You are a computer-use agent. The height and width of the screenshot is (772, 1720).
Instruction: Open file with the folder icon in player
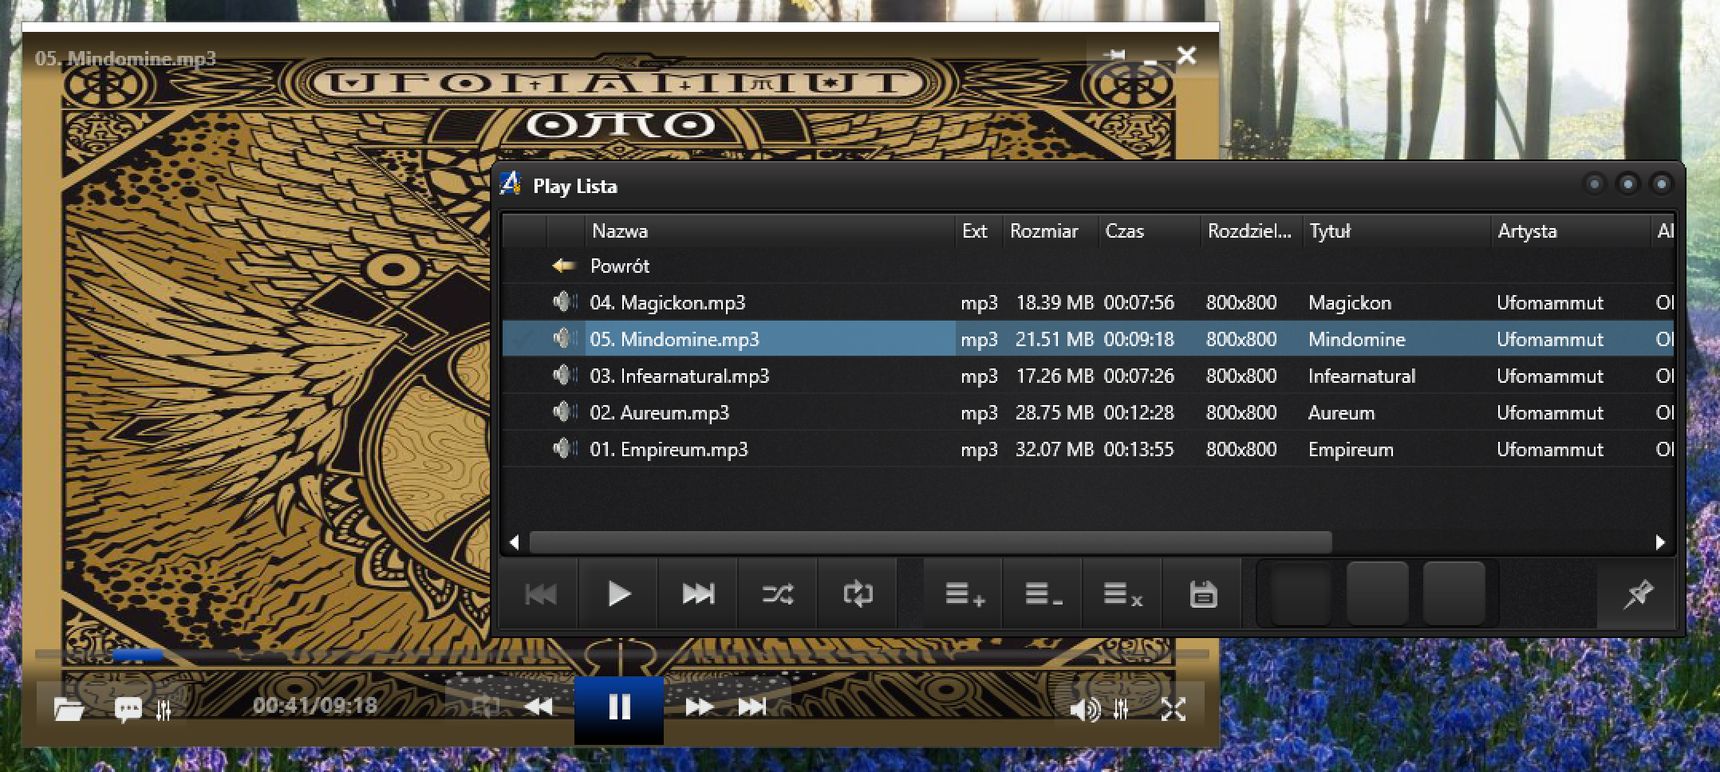[x=68, y=710]
